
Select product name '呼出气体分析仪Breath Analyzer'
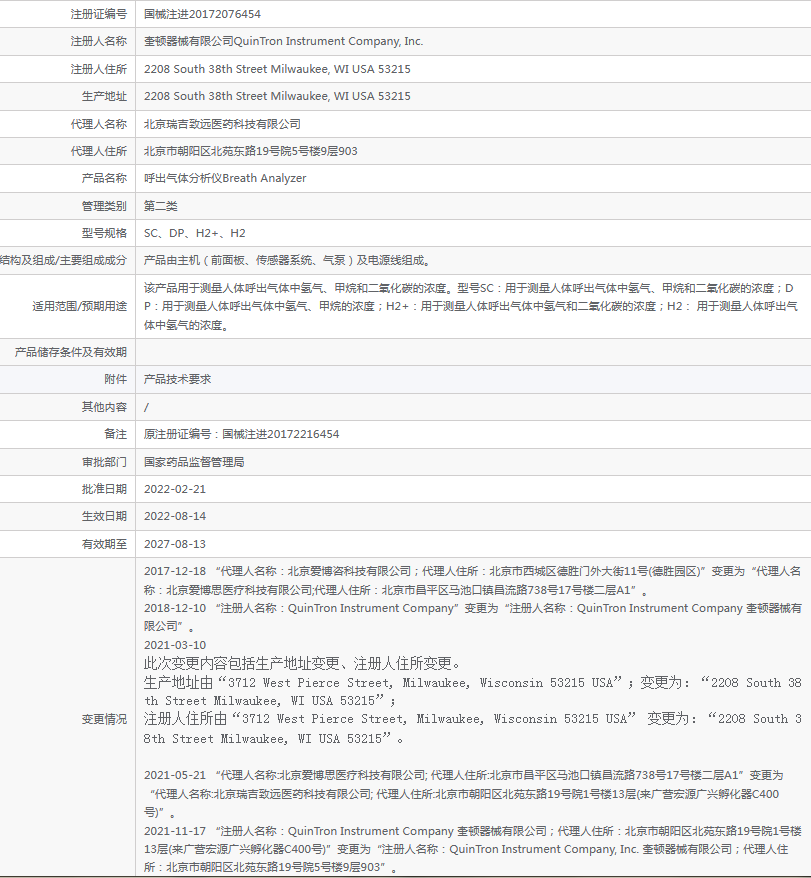[x=225, y=179]
